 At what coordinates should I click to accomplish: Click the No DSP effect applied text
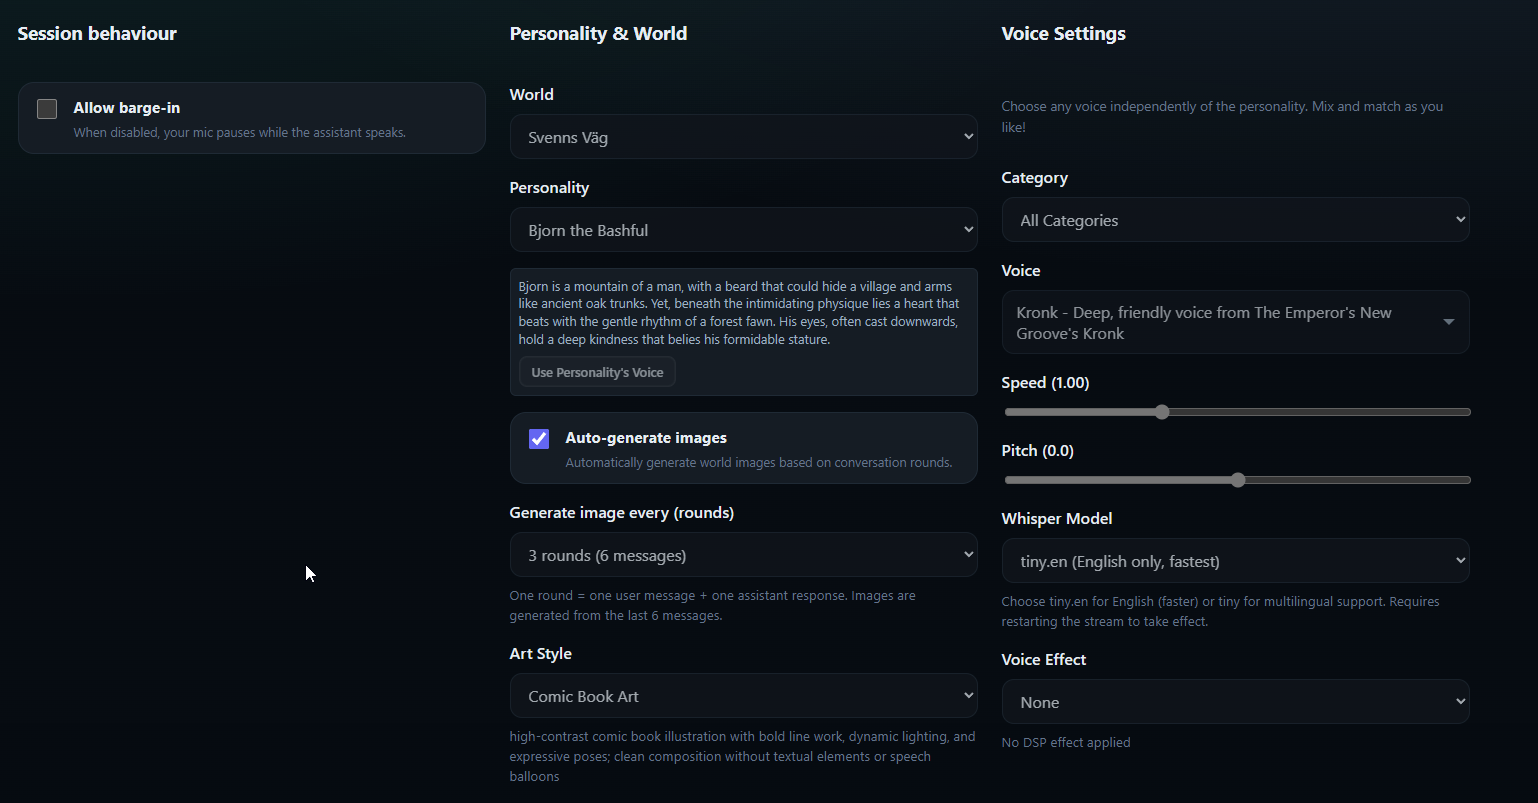(1066, 742)
